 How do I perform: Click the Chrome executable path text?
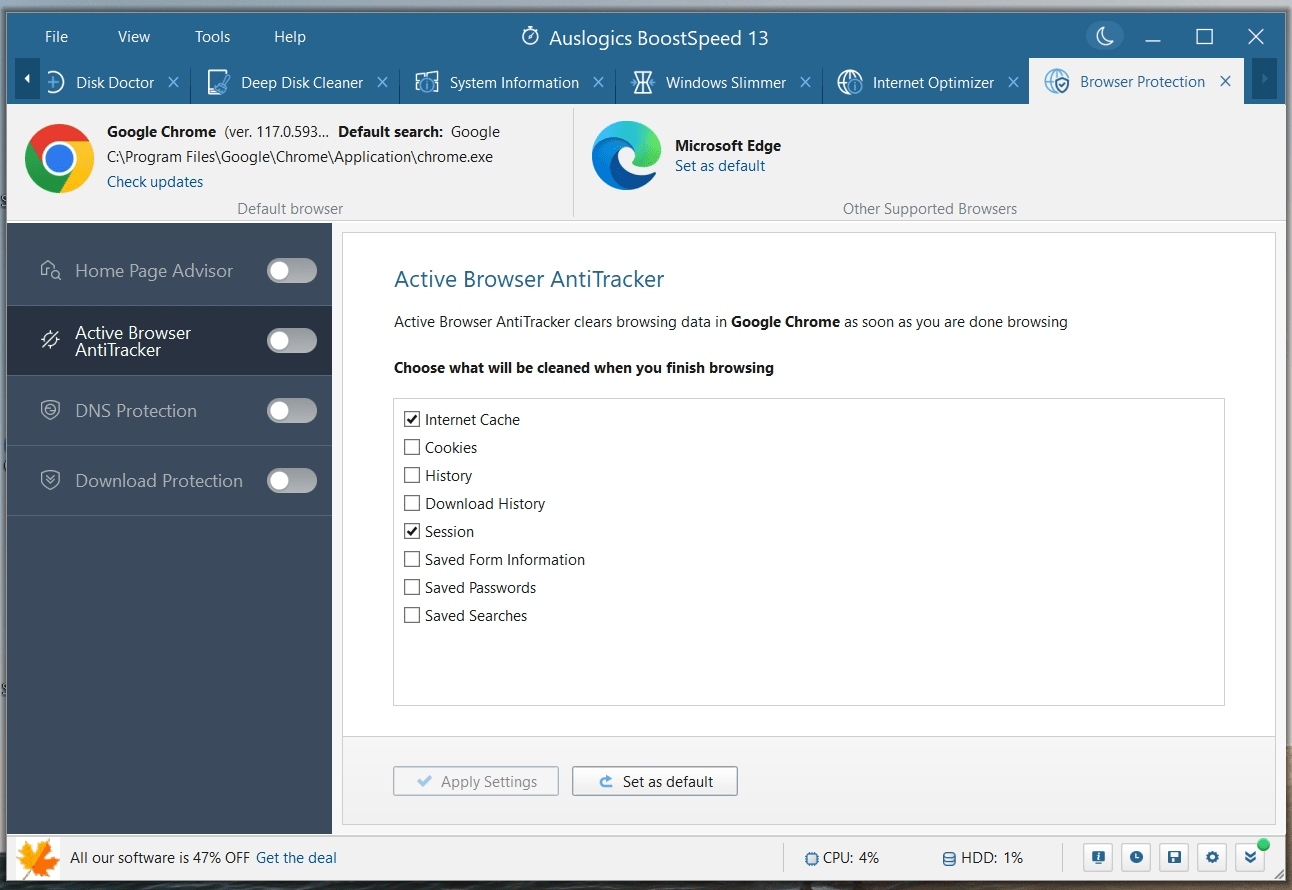pyautogui.click(x=300, y=157)
